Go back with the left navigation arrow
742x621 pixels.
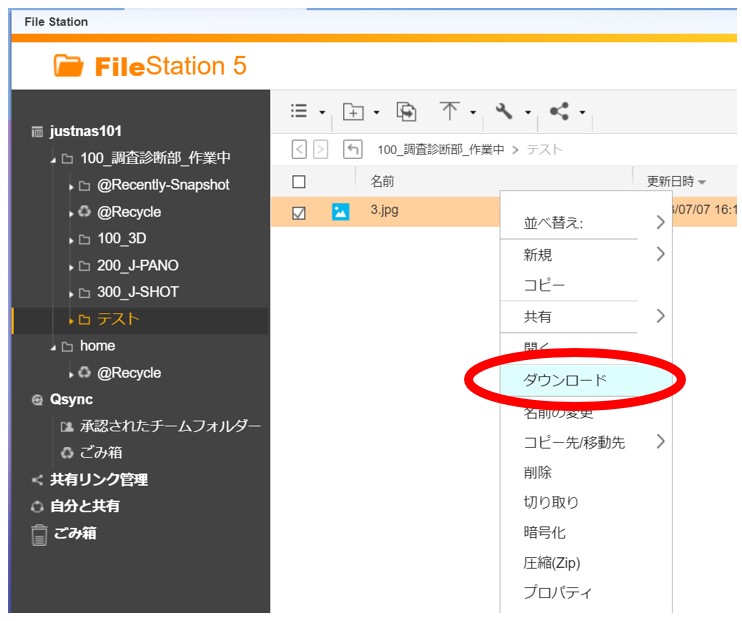point(299,150)
